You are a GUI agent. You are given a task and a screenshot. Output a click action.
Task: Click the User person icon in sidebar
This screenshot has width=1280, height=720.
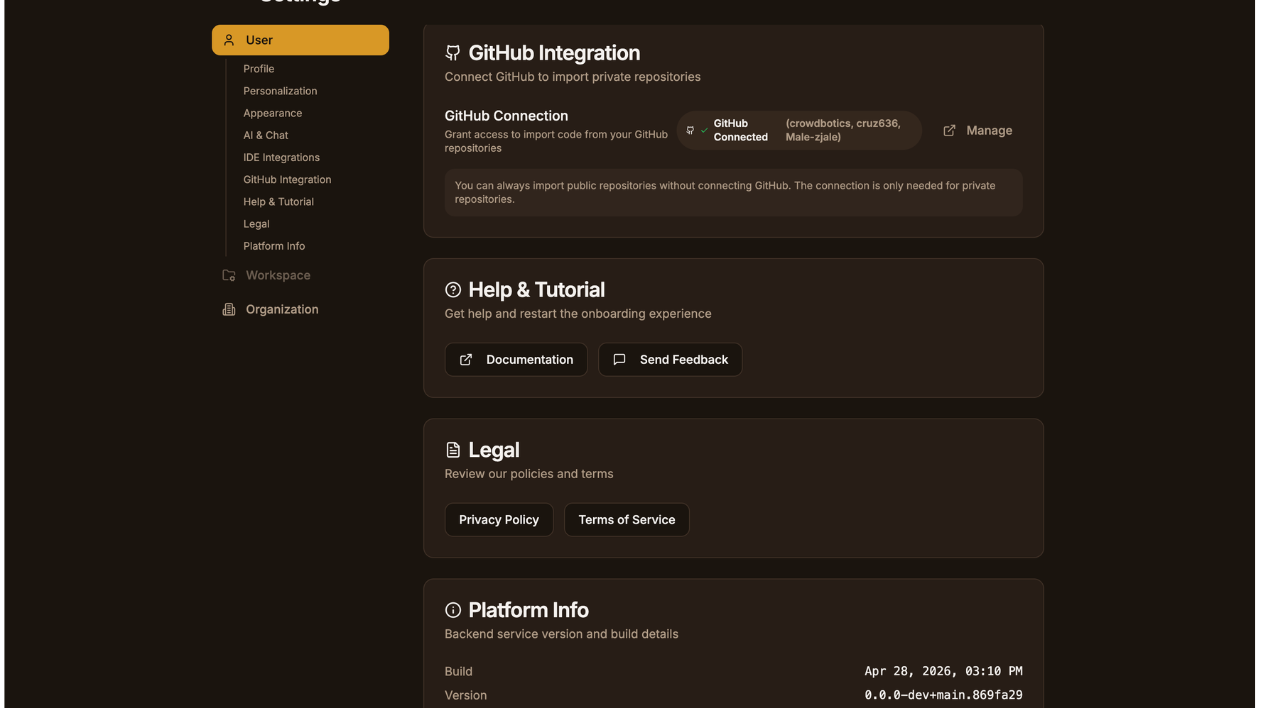229,40
